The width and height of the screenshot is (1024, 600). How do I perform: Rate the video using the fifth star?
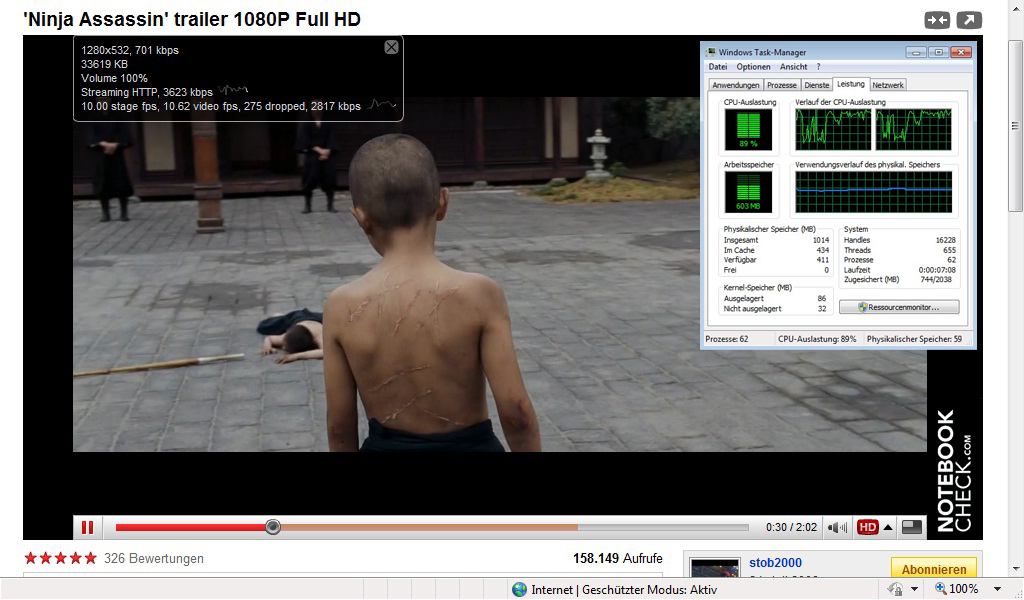[90, 558]
